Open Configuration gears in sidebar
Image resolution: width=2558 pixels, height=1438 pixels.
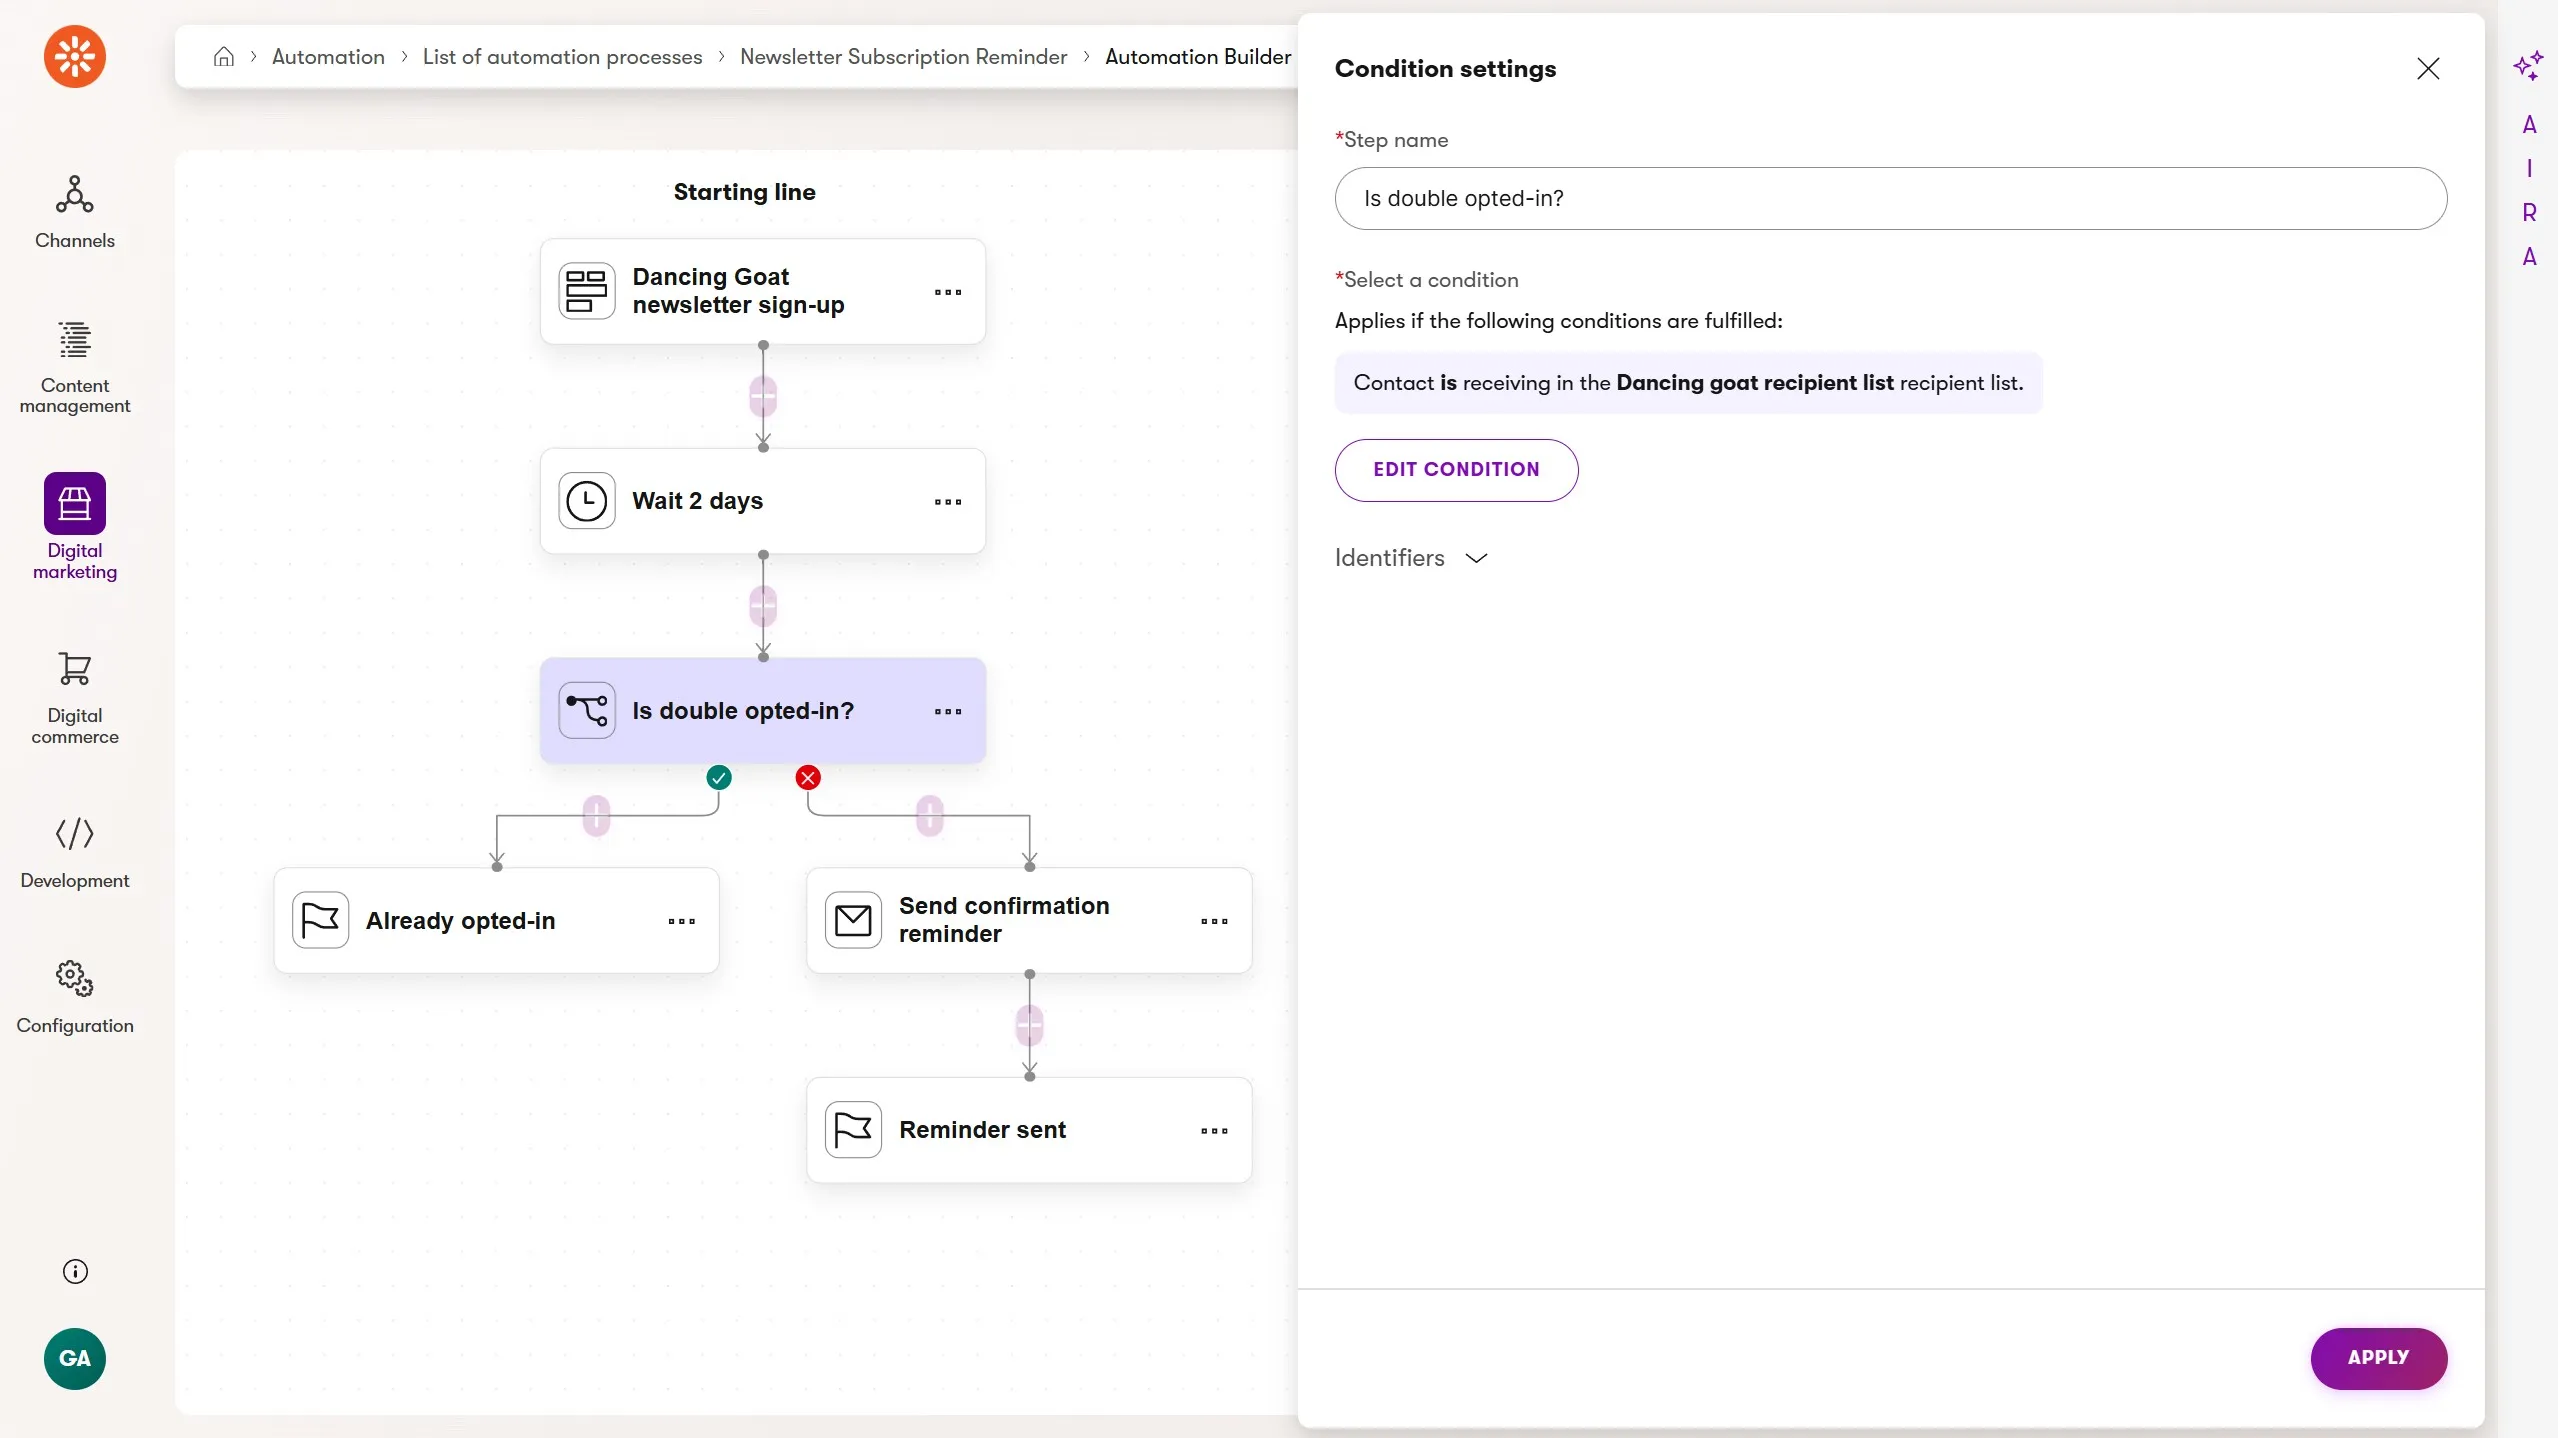click(74, 978)
